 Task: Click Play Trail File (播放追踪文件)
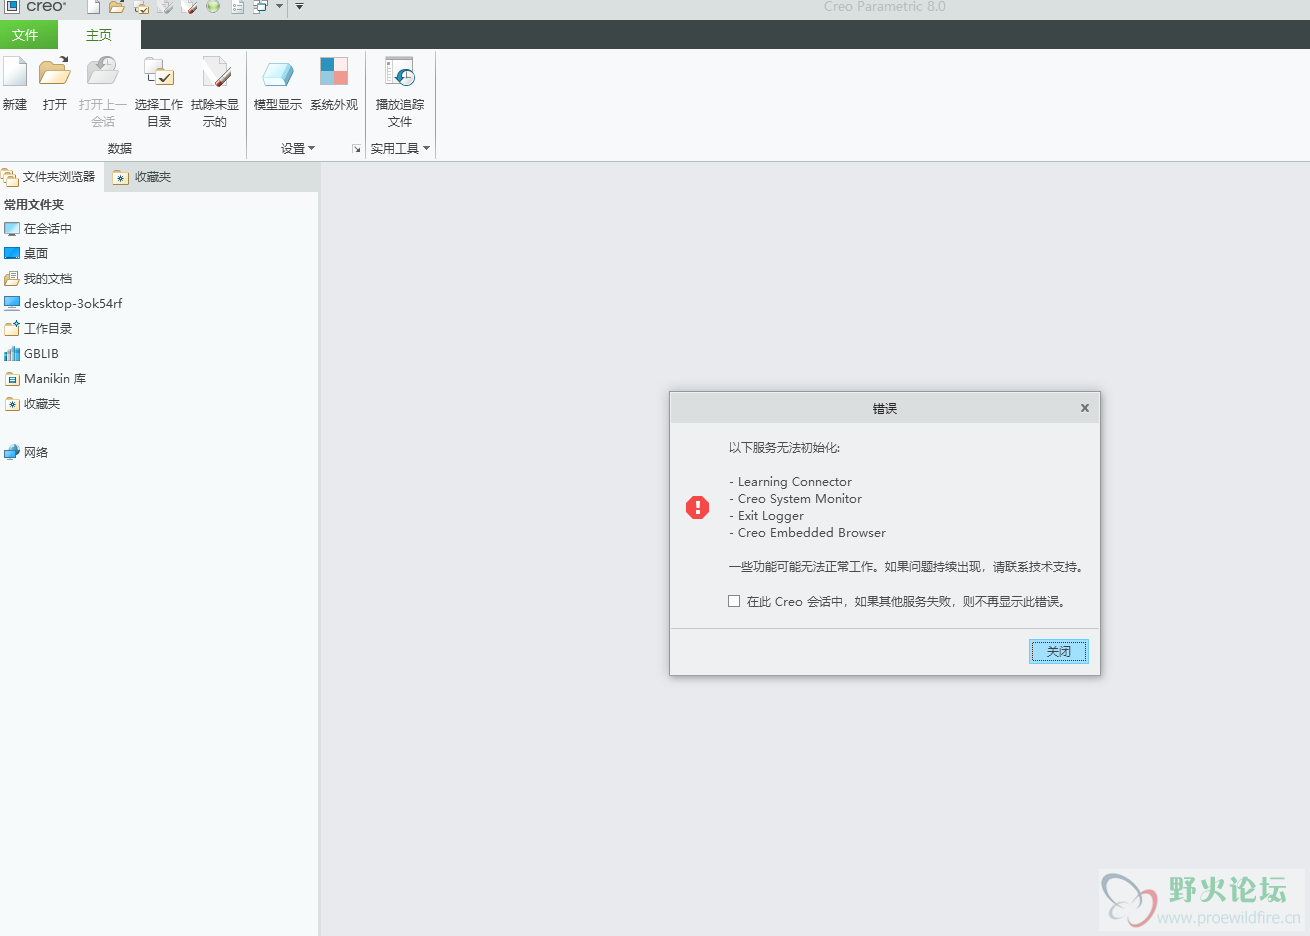(x=400, y=92)
